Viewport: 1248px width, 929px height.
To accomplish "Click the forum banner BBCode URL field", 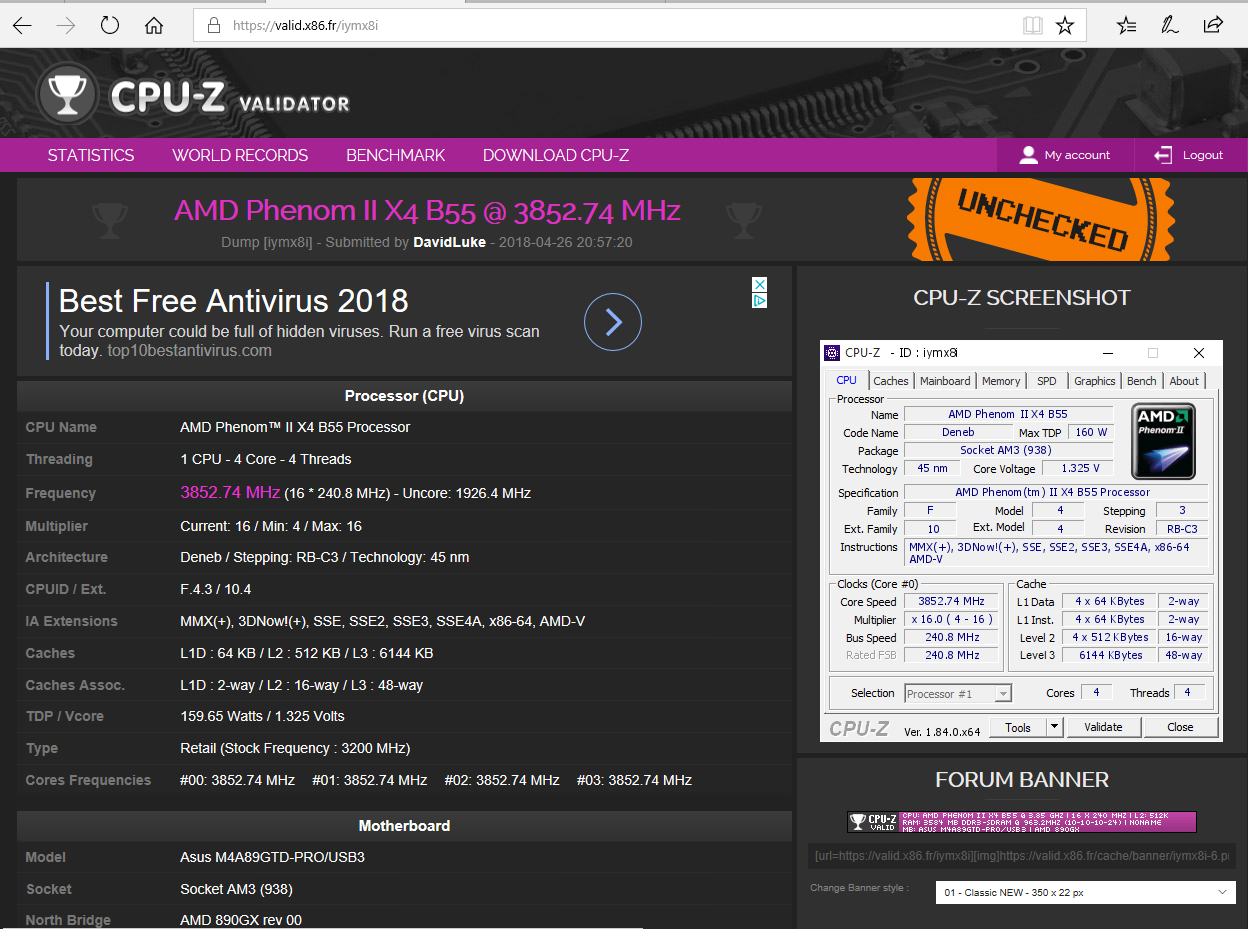I will 1022,856.
